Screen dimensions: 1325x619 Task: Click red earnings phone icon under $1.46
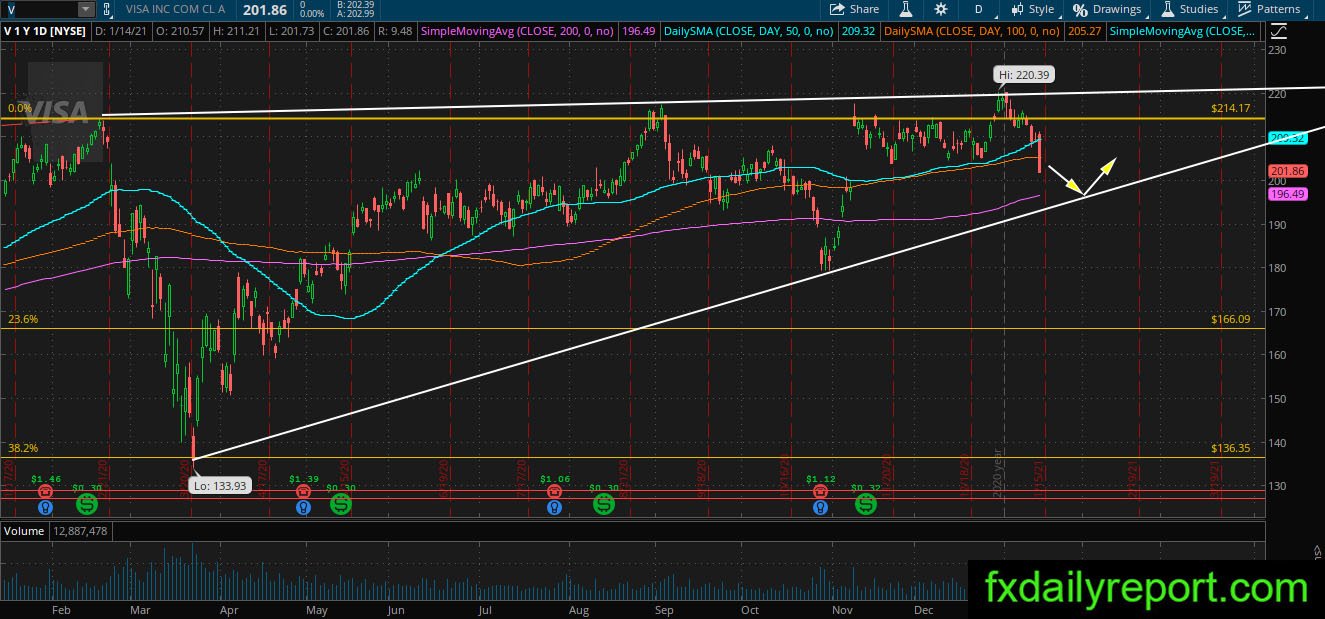coord(46,492)
